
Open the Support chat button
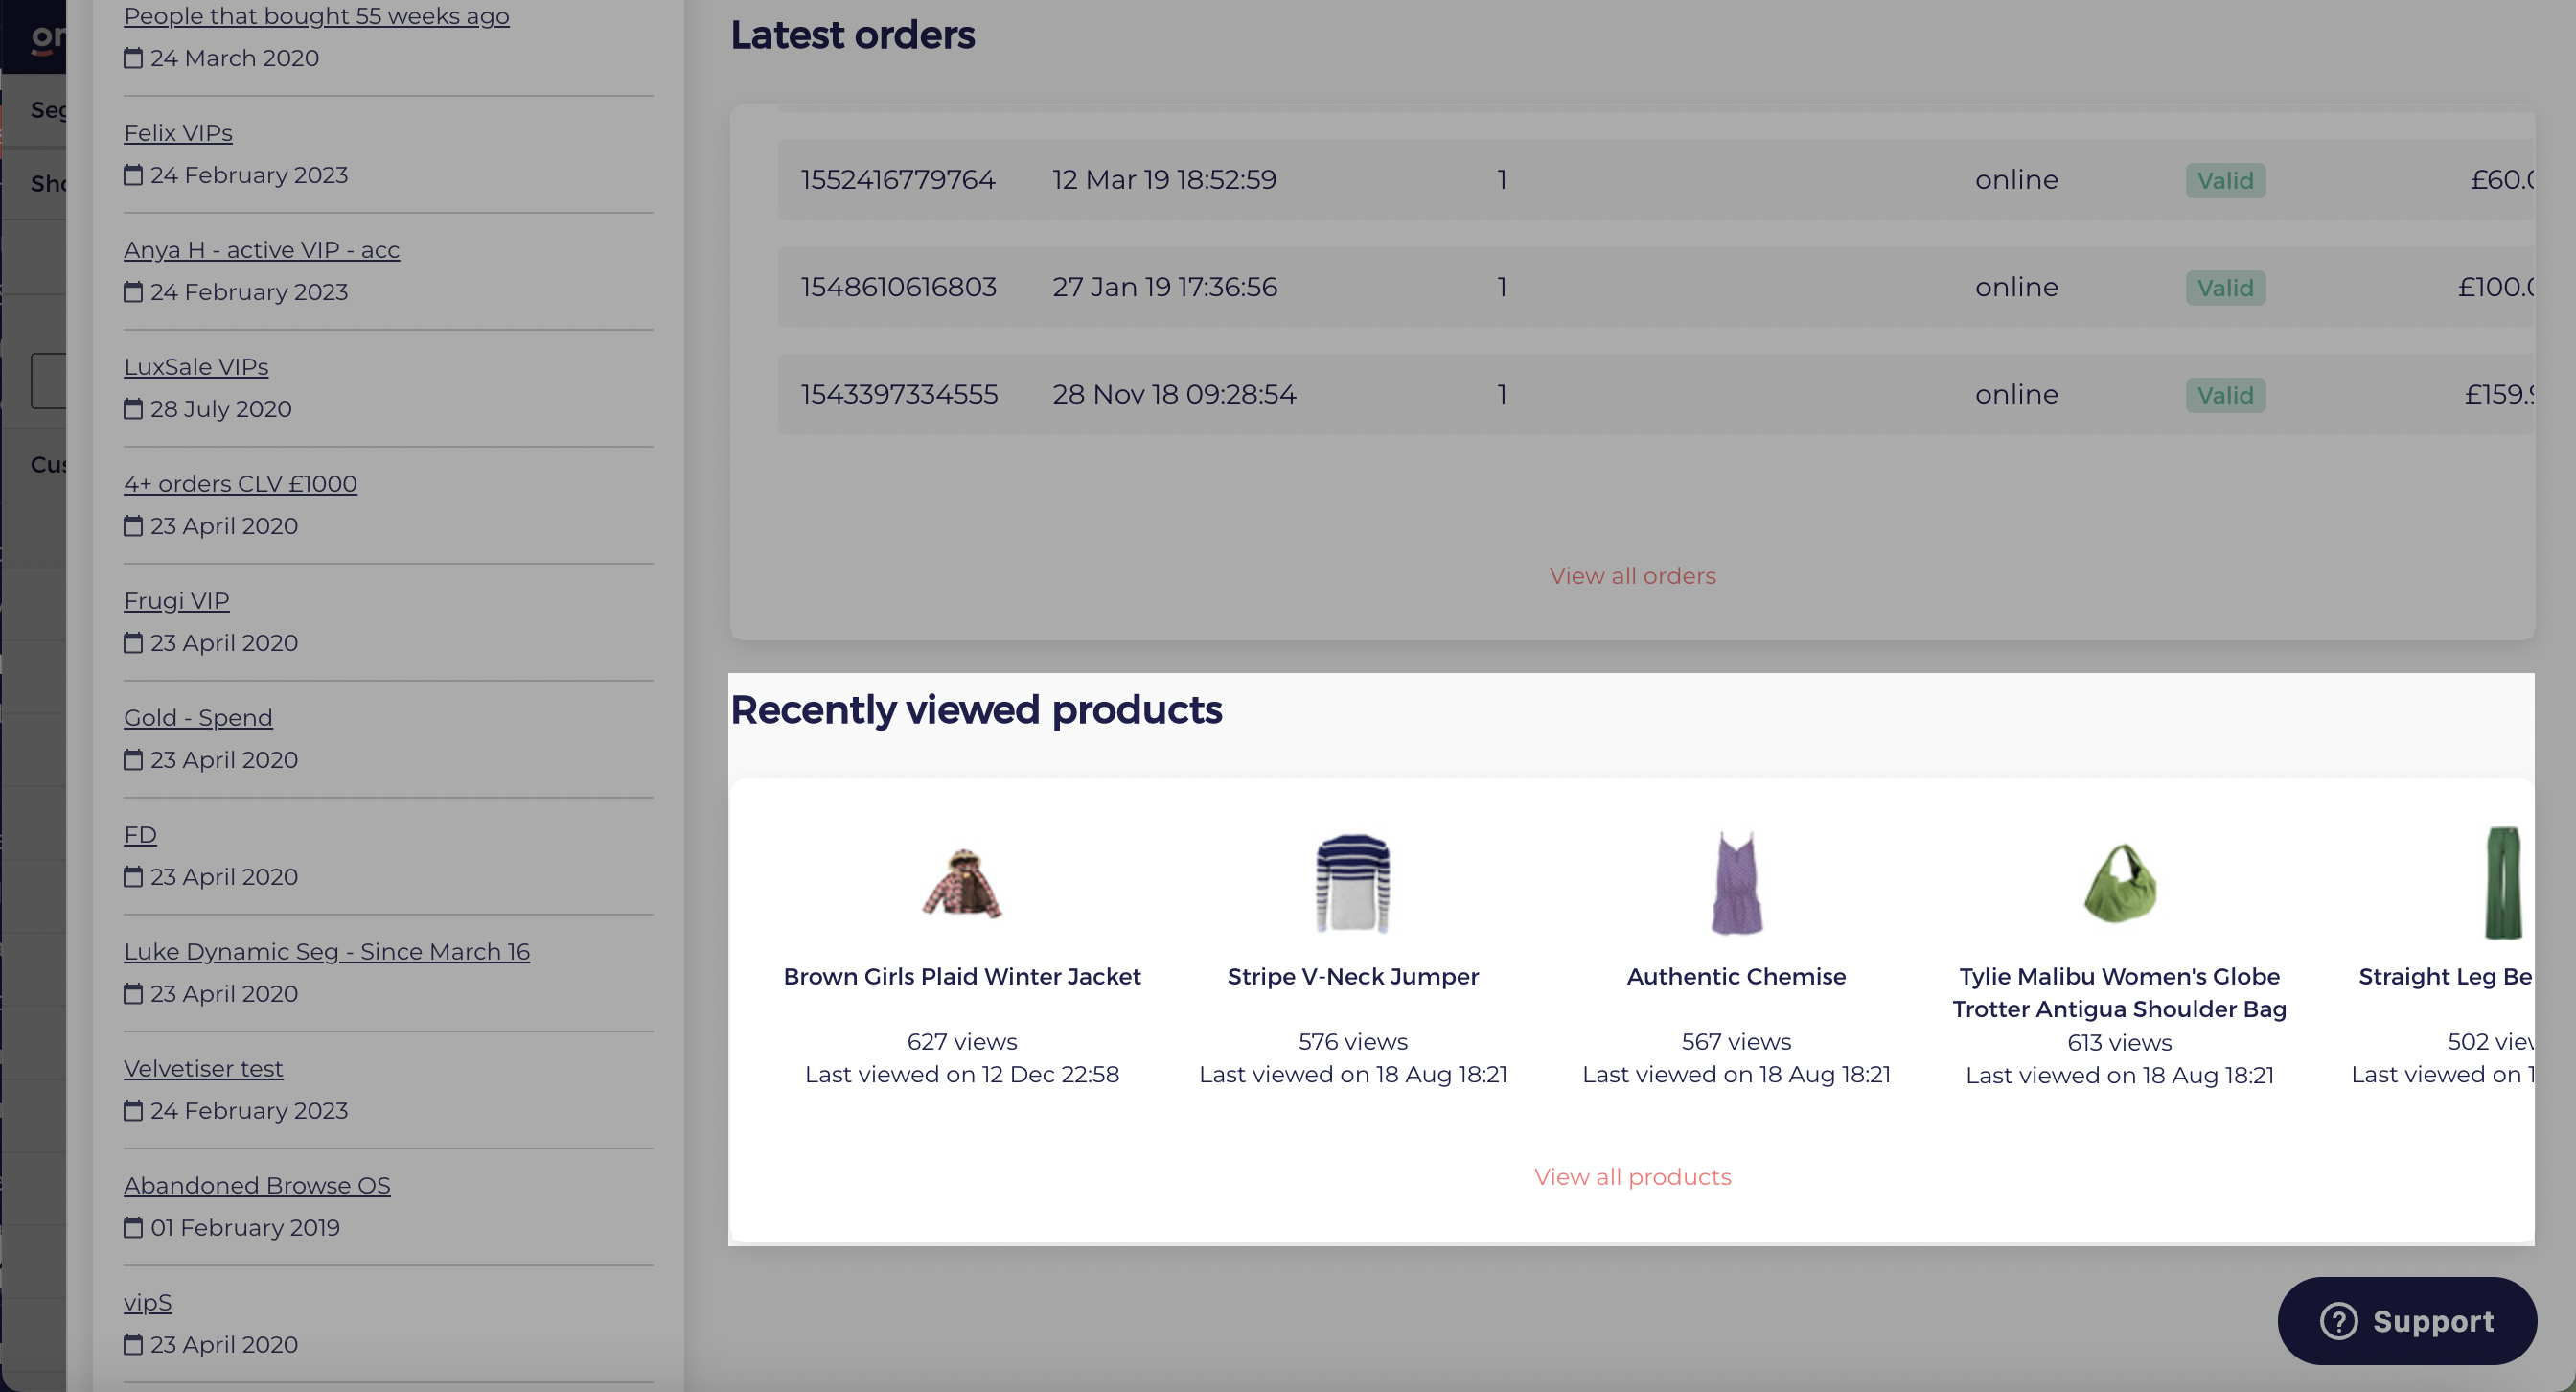pyautogui.click(x=2406, y=1321)
